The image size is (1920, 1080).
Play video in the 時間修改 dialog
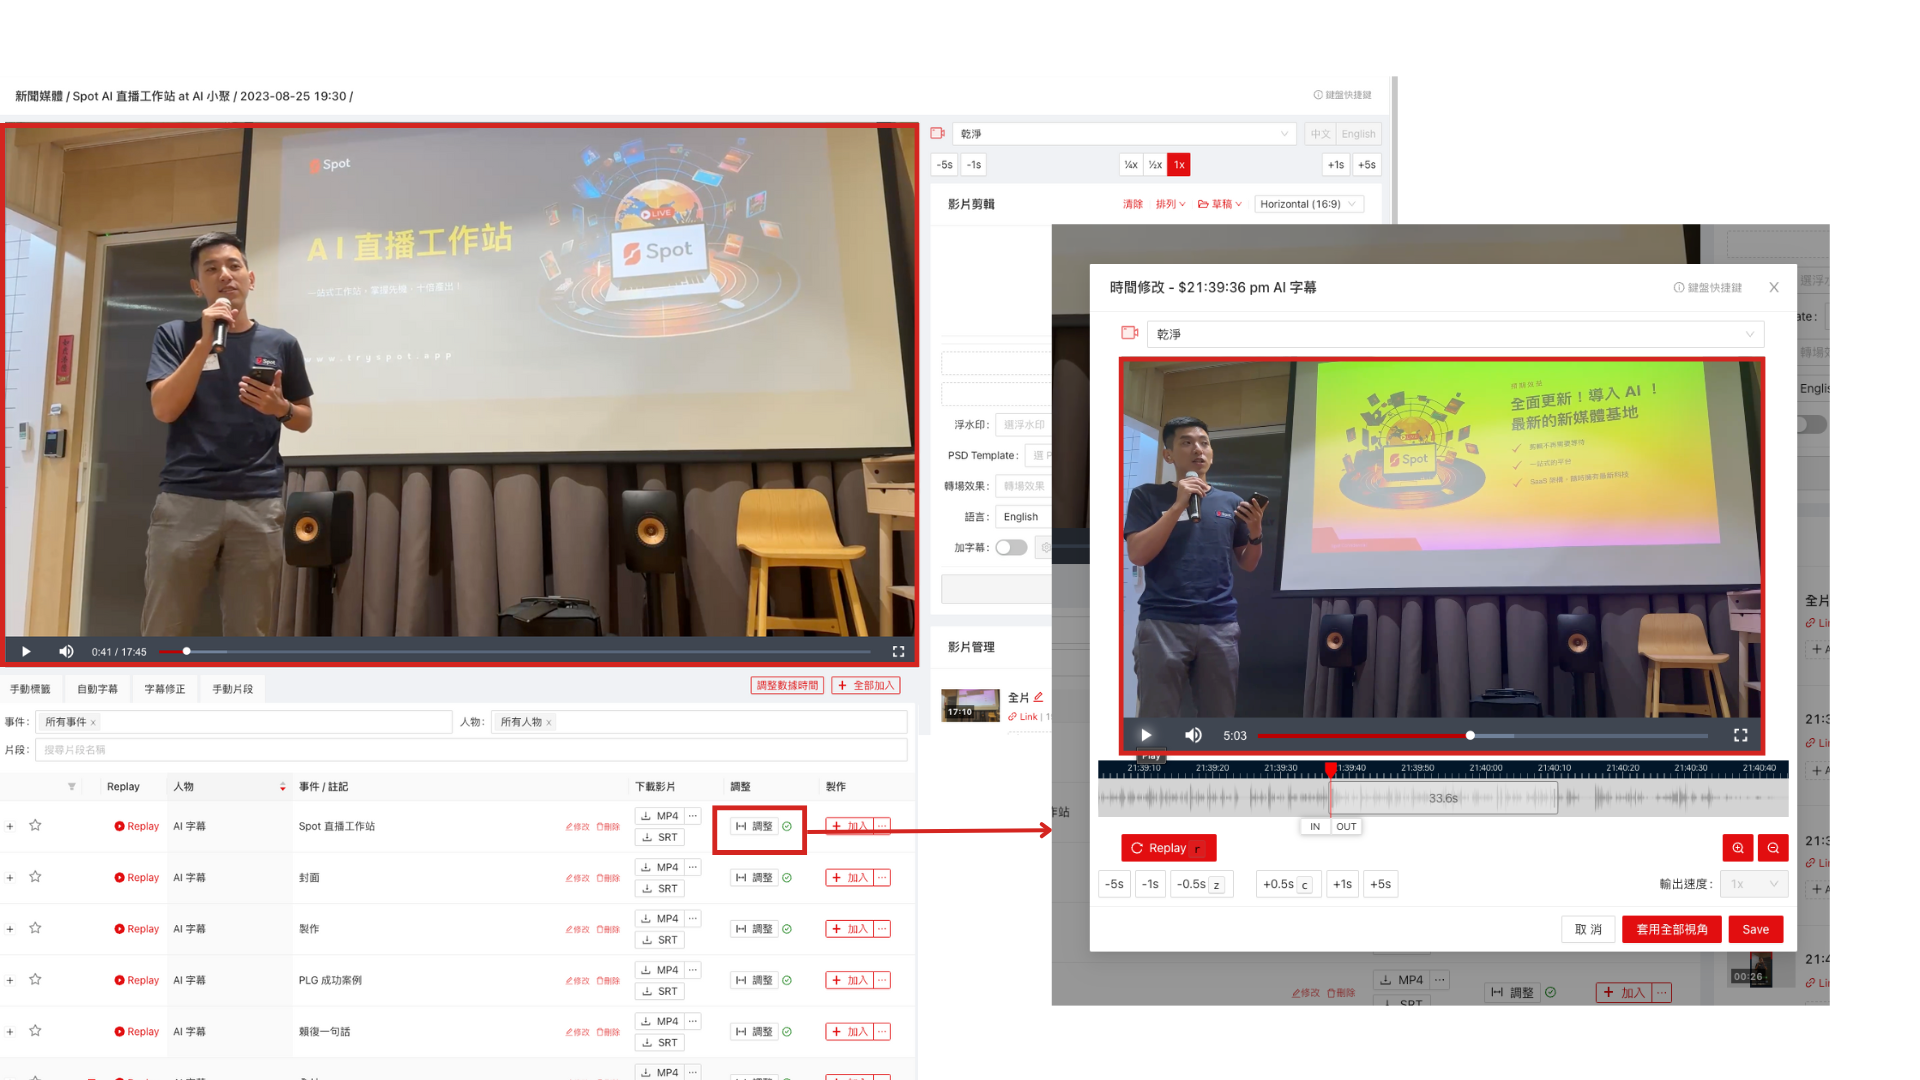point(1146,735)
